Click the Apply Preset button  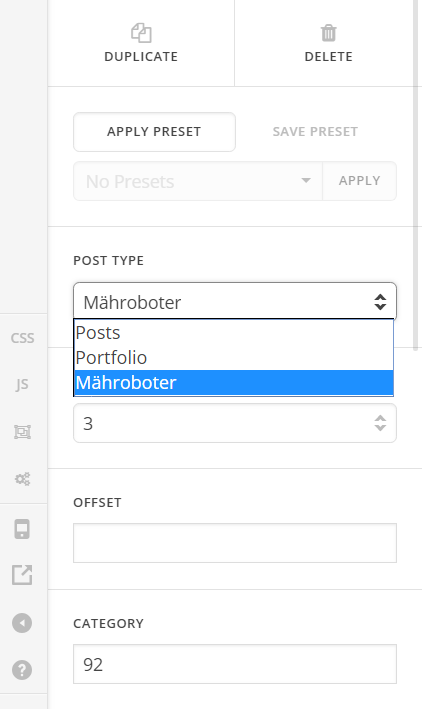[154, 132]
